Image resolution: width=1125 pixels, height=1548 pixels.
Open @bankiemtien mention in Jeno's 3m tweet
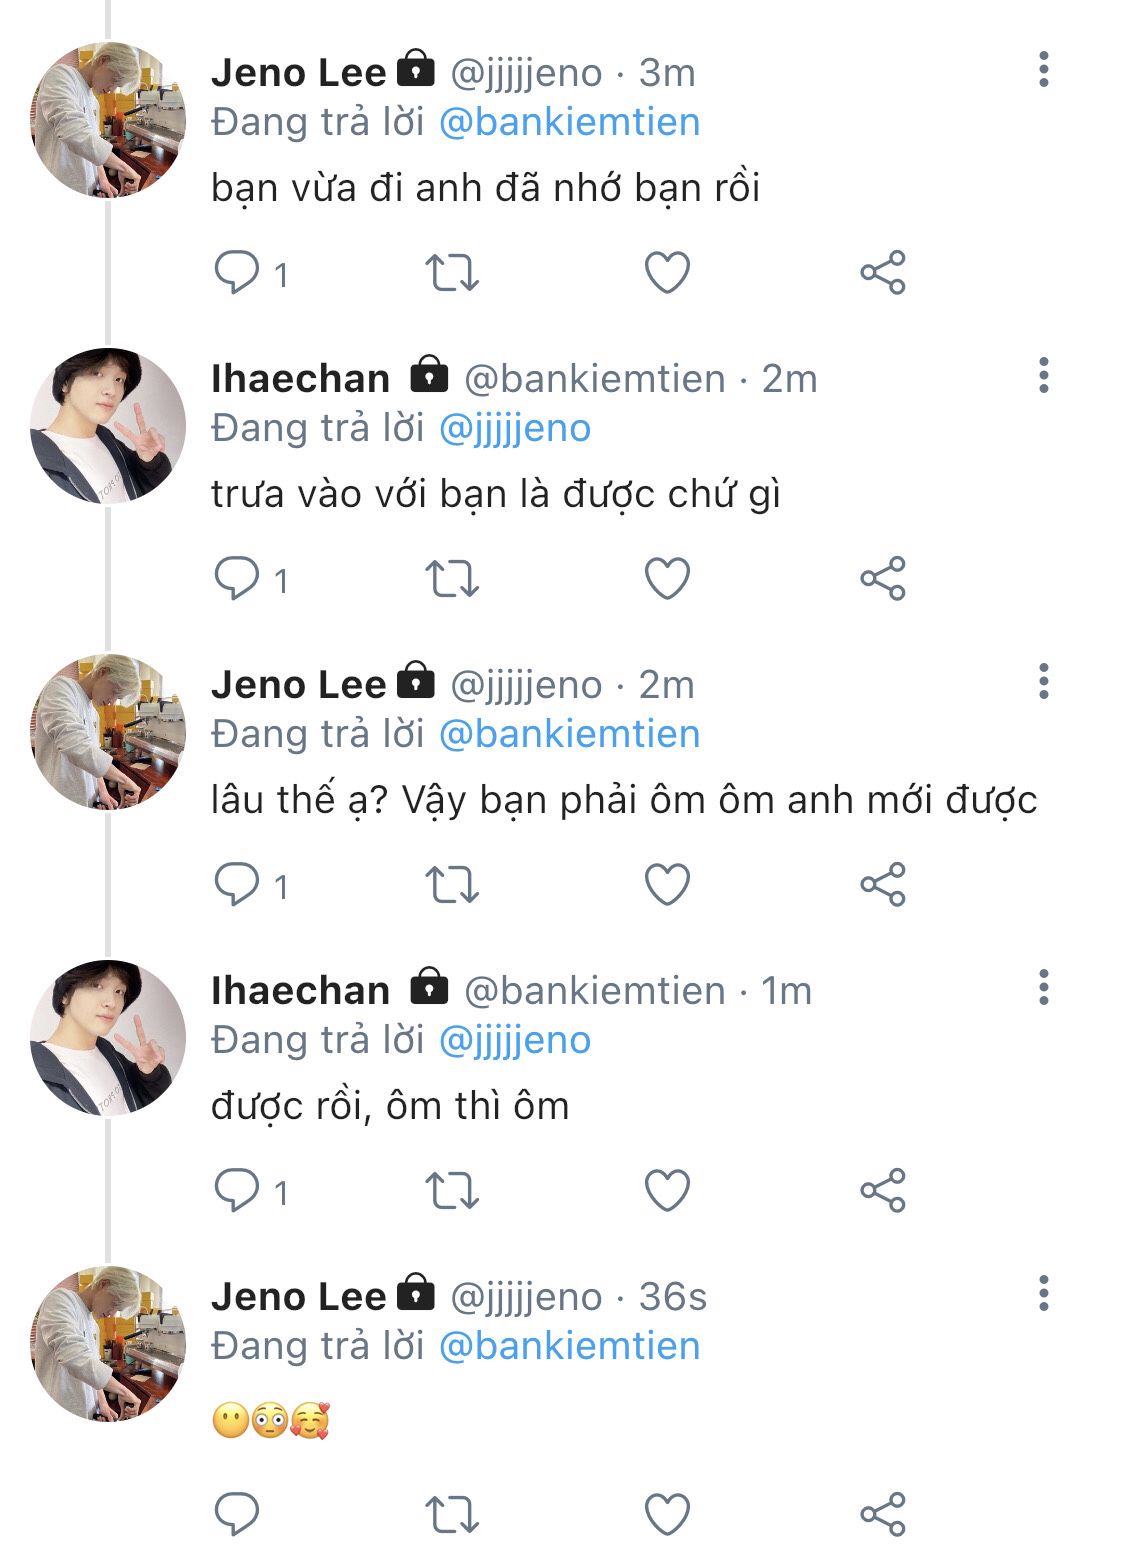569,122
